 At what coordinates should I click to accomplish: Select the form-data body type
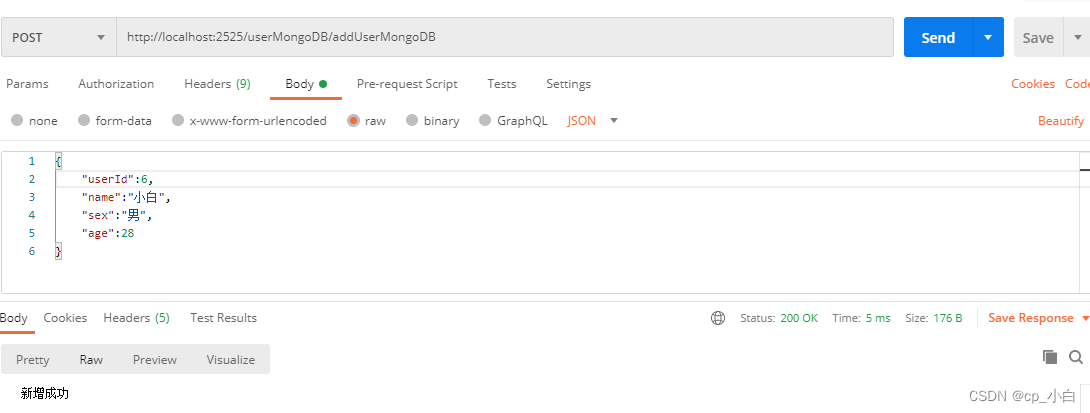point(115,121)
